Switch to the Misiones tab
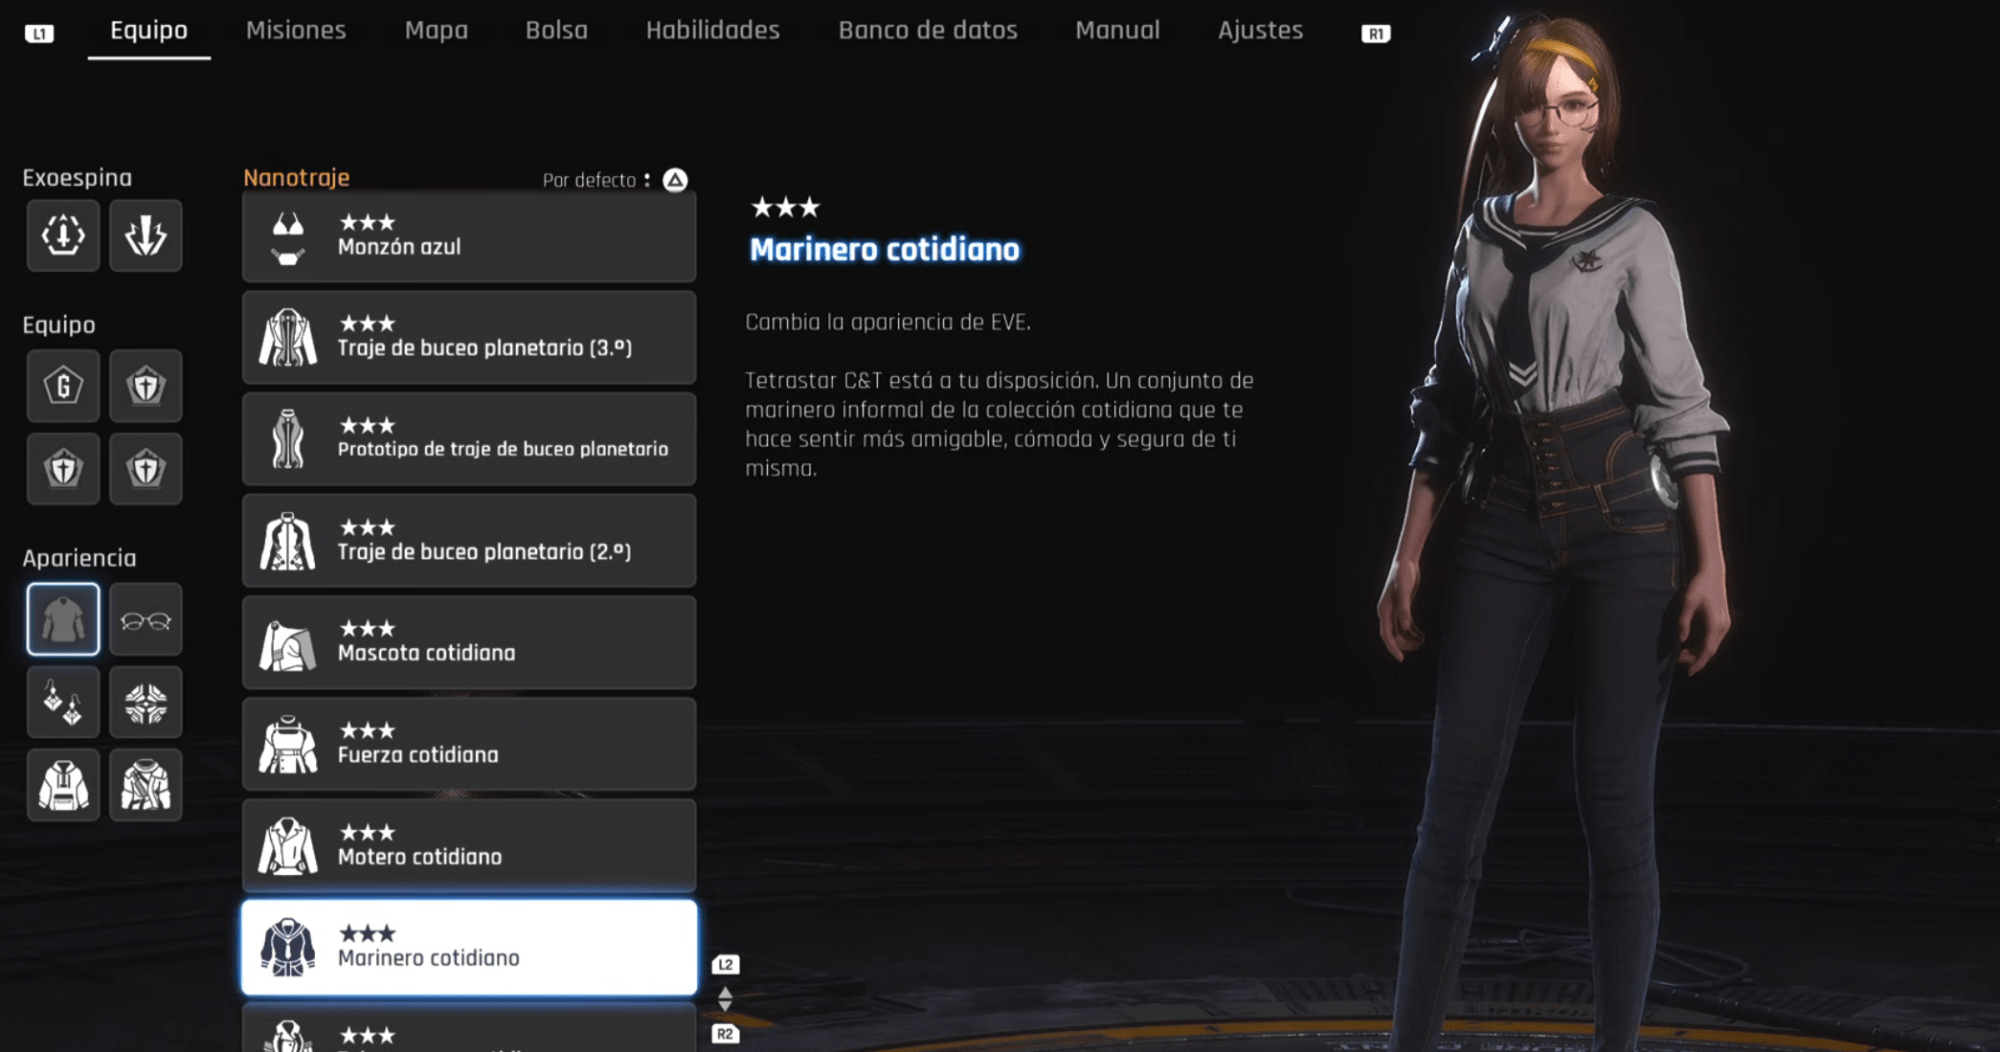The image size is (2000, 1052). tap(296, 30)
